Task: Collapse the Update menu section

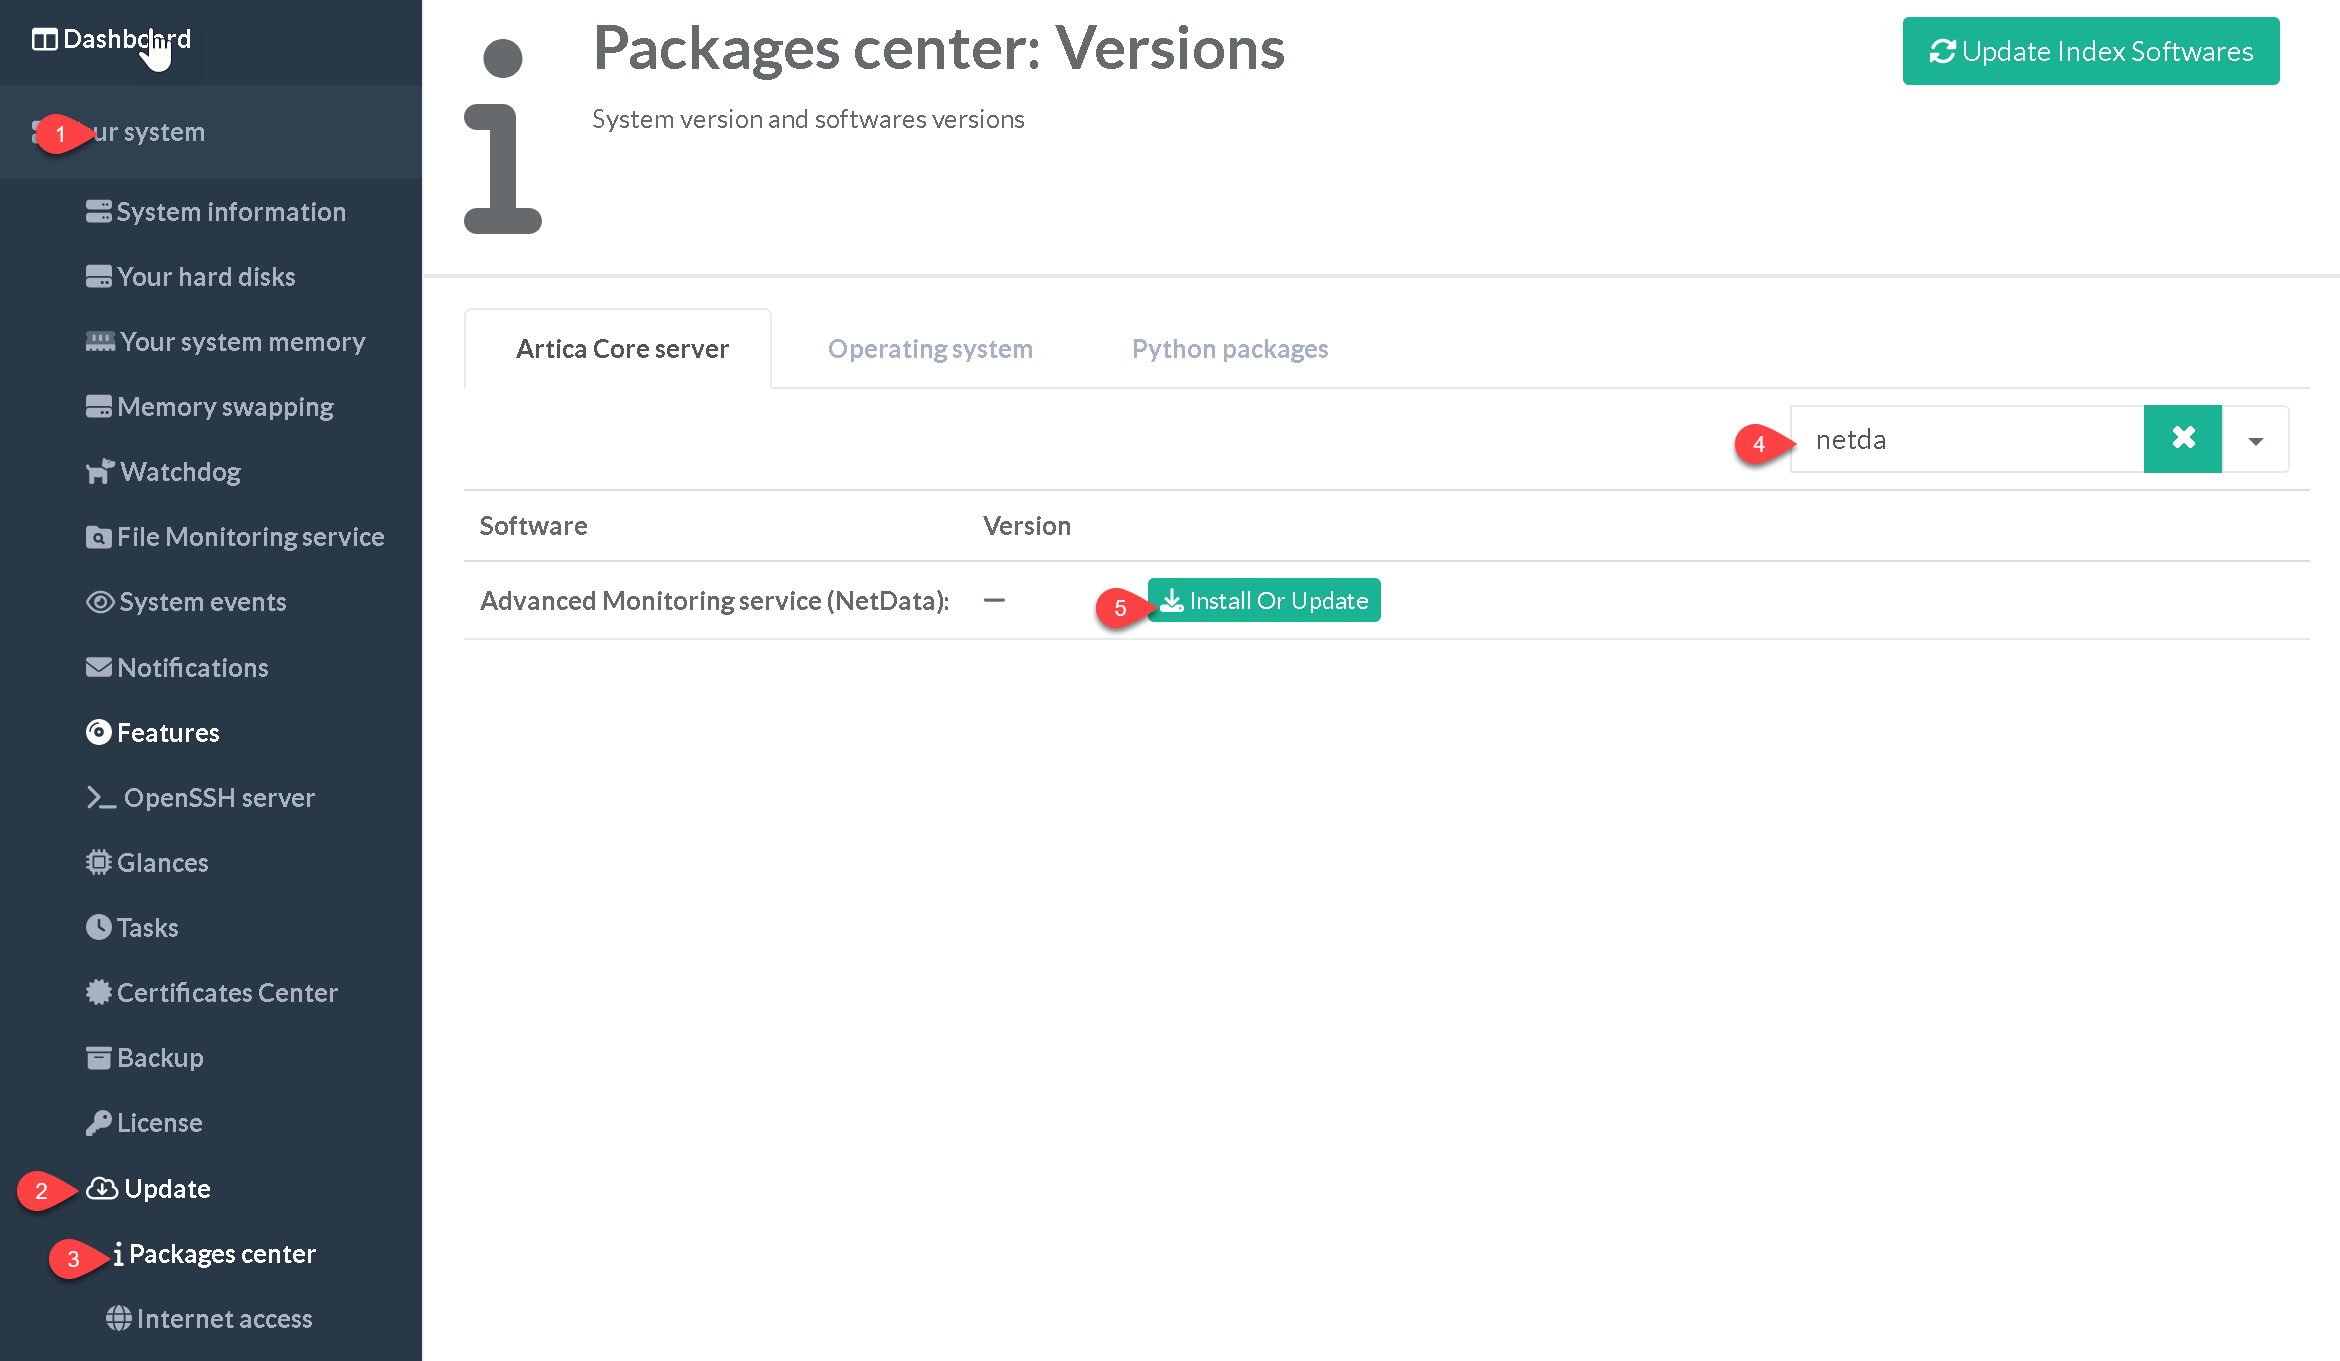Action: pyautogui.click(x=166, y=1189)
